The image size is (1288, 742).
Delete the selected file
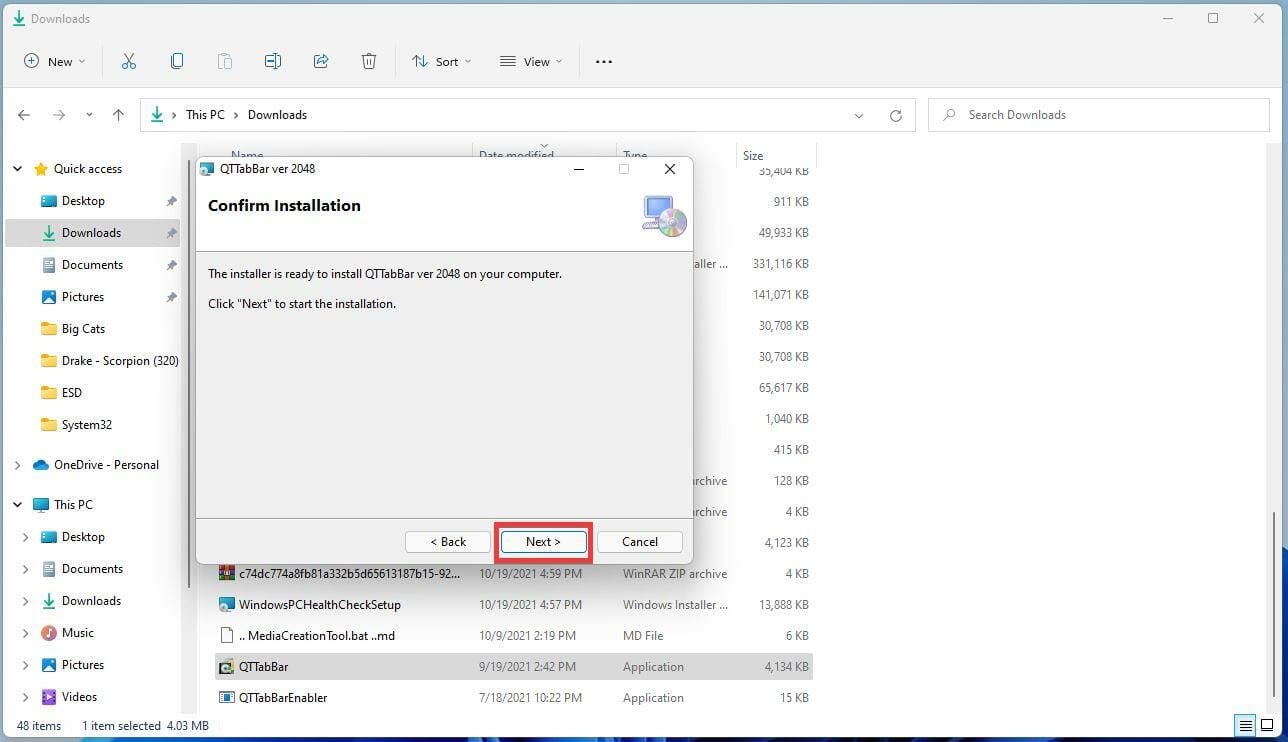click(x=368, y=61)
